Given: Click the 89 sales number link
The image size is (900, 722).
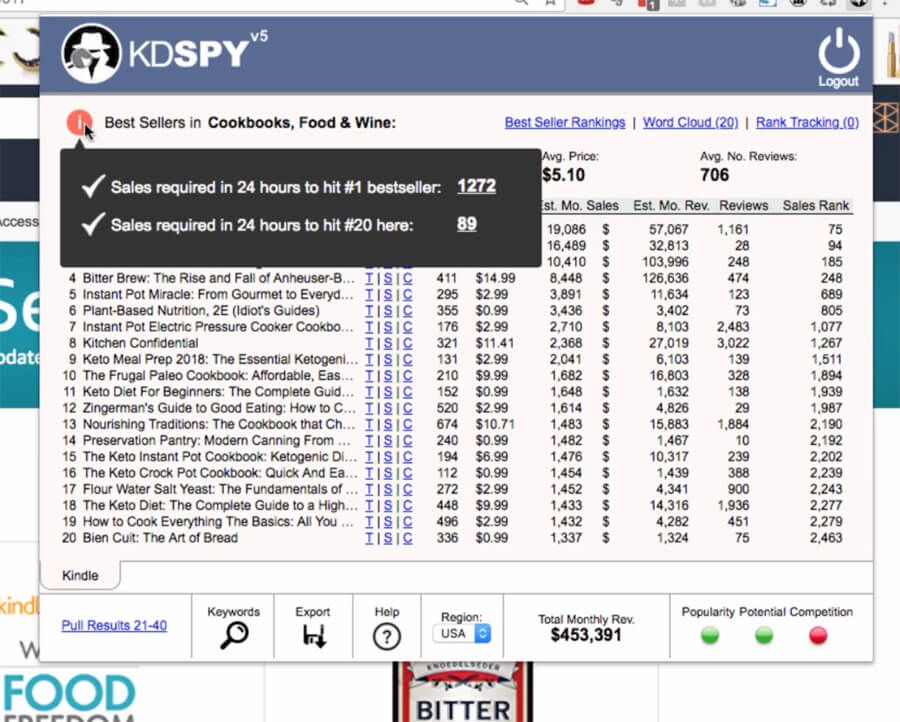Looking at the screenshot, I should 467,224.
